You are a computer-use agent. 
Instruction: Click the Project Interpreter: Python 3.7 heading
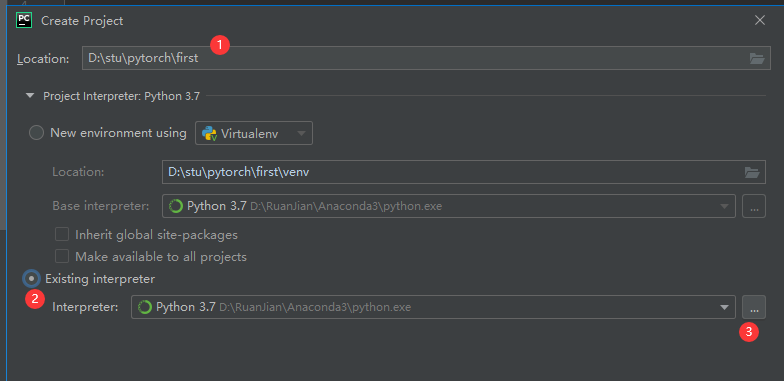[122, 96]
